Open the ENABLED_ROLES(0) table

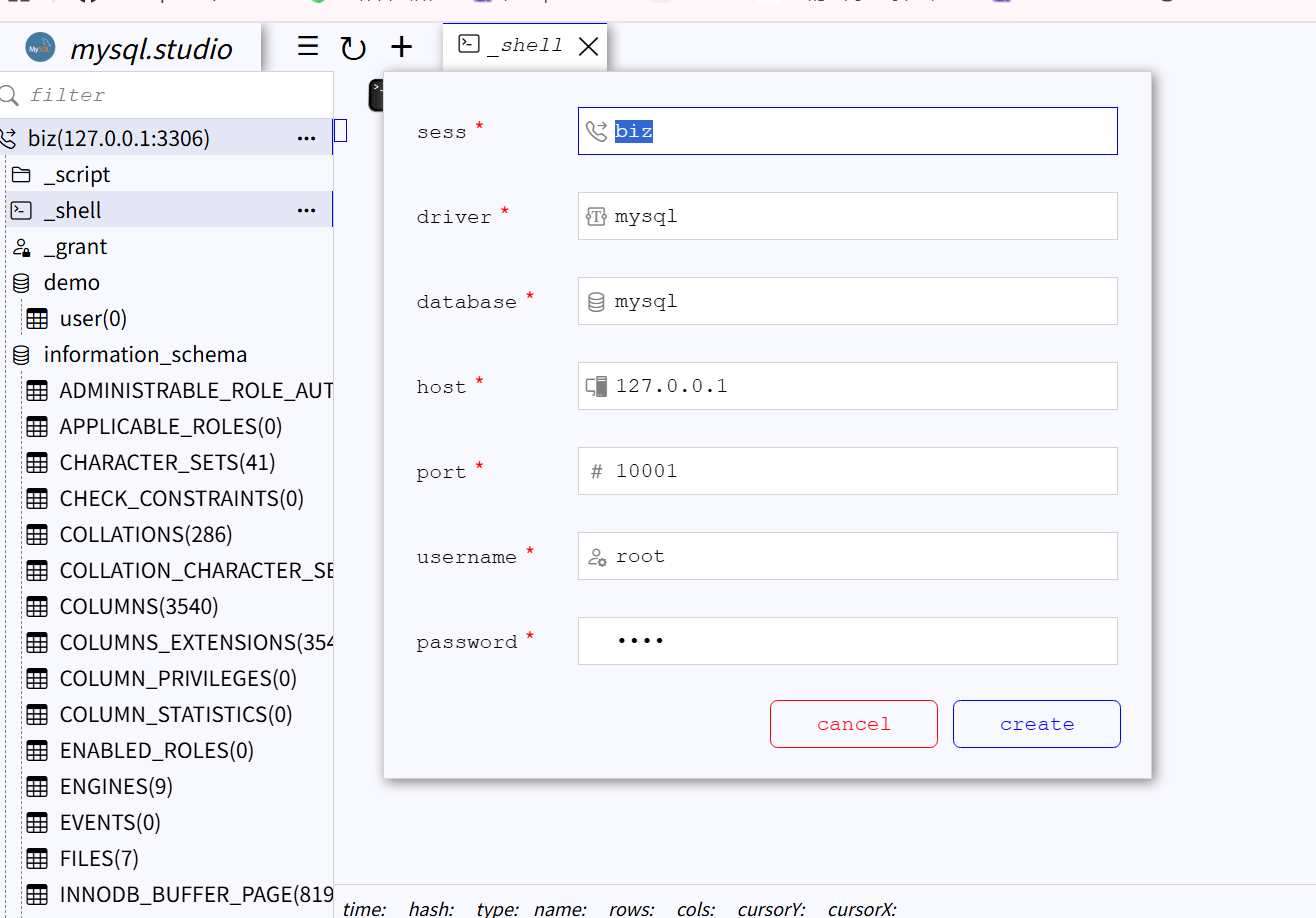click(x=157, y=750)
